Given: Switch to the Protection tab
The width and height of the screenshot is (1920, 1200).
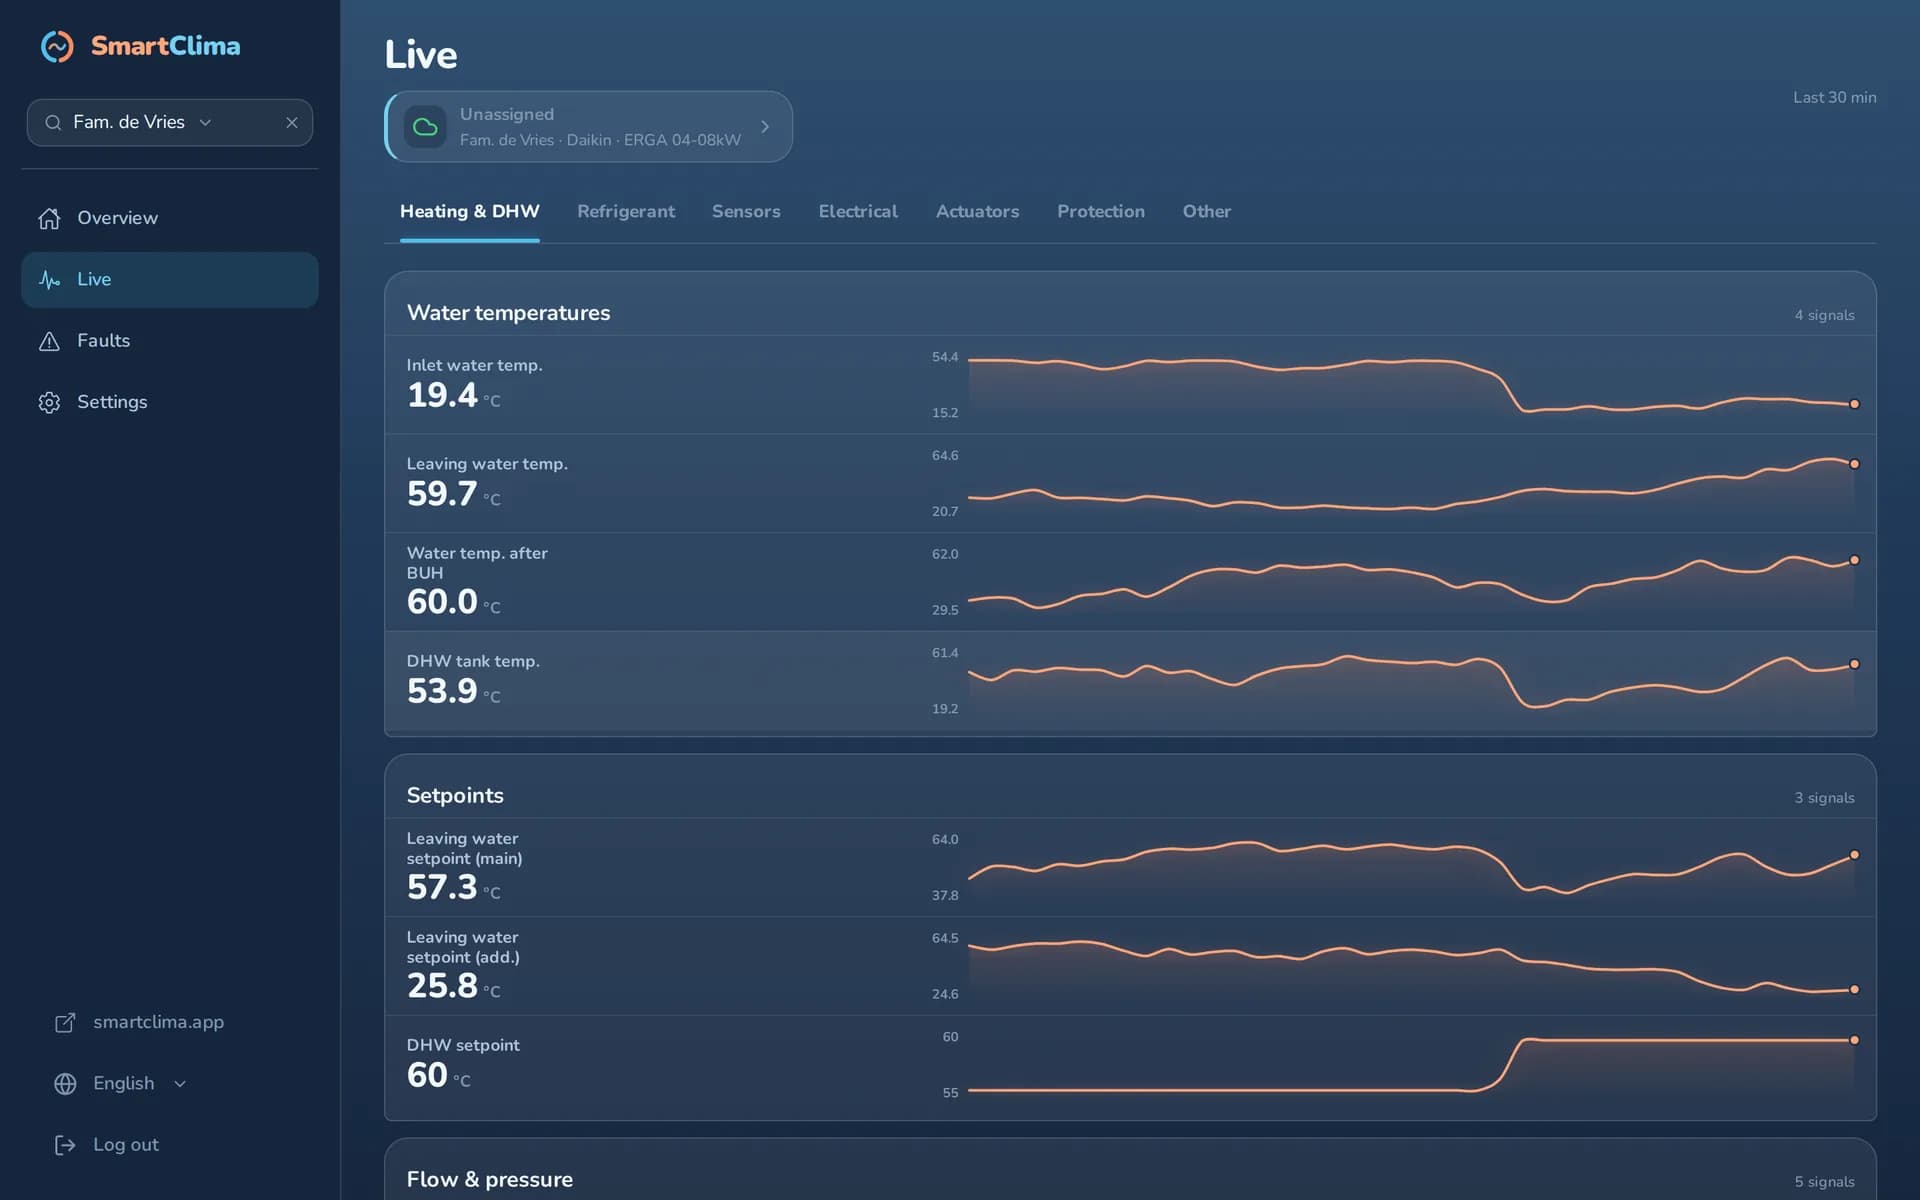Looking at the screenshot, I should click(x=1101, y=212).
